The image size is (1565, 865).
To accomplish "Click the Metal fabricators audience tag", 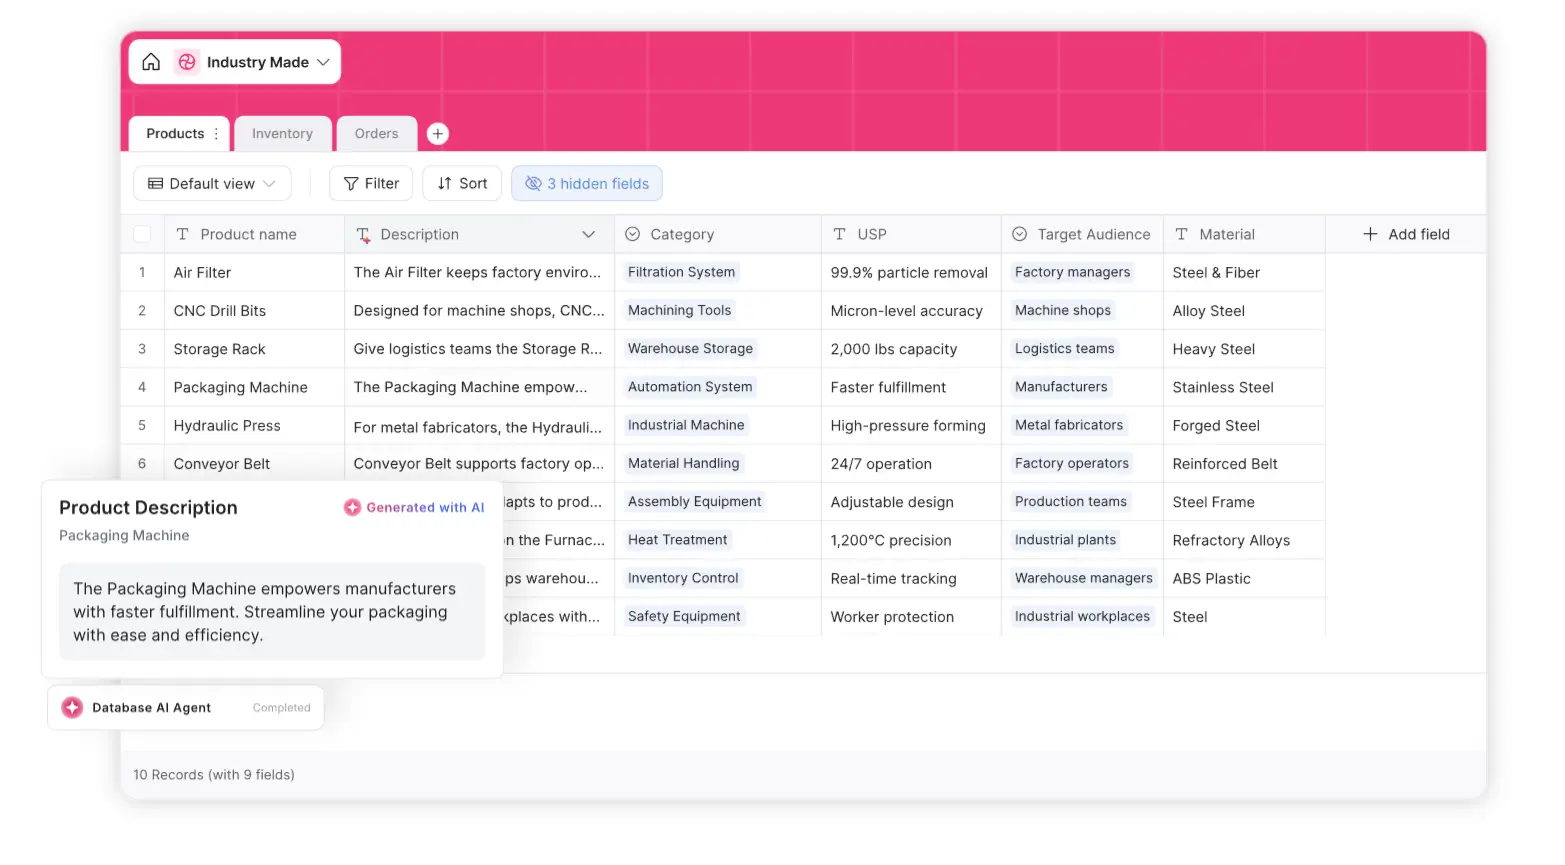I will click(x=1069, y=425).
